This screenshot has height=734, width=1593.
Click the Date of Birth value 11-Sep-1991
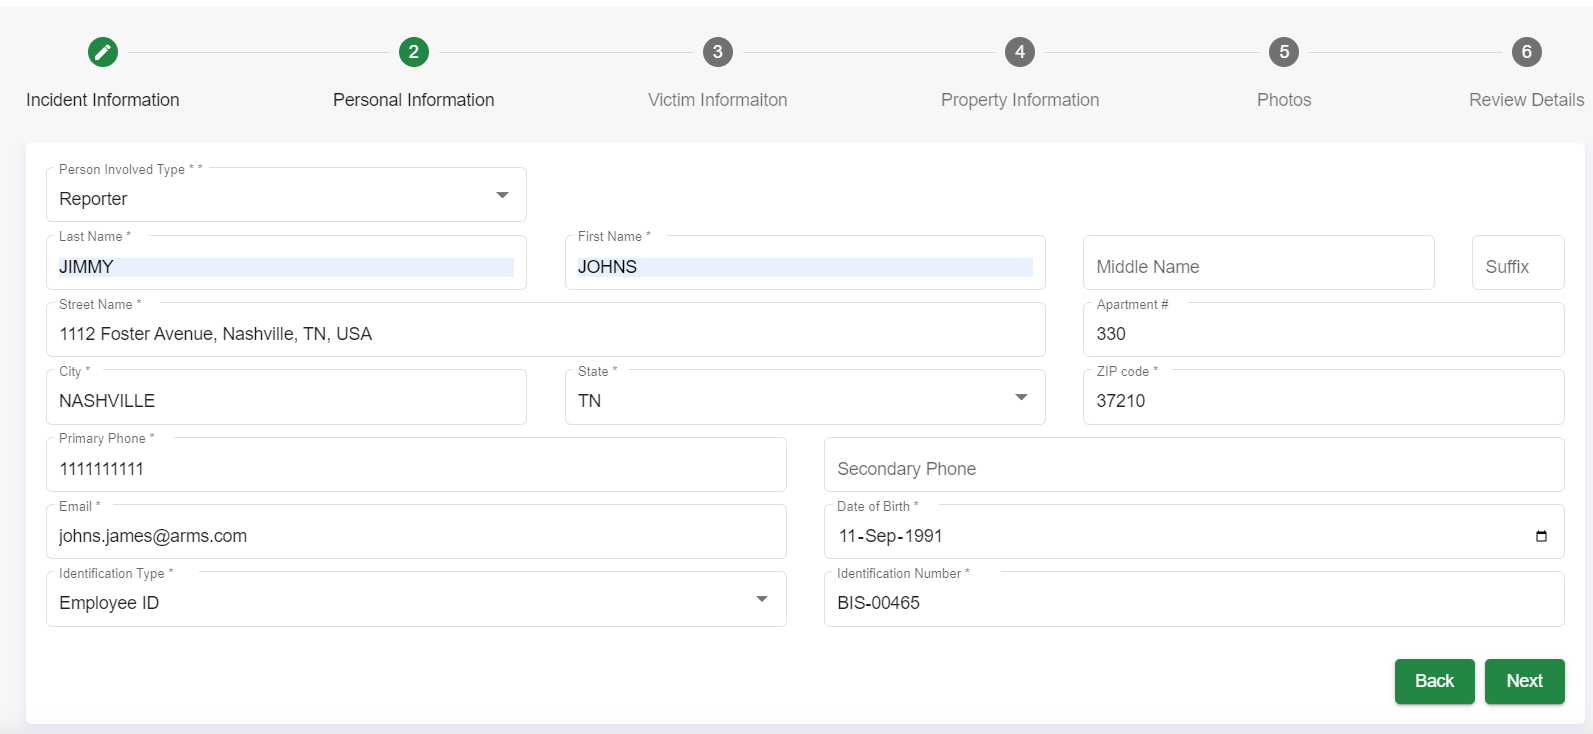(x=891, y=536)
